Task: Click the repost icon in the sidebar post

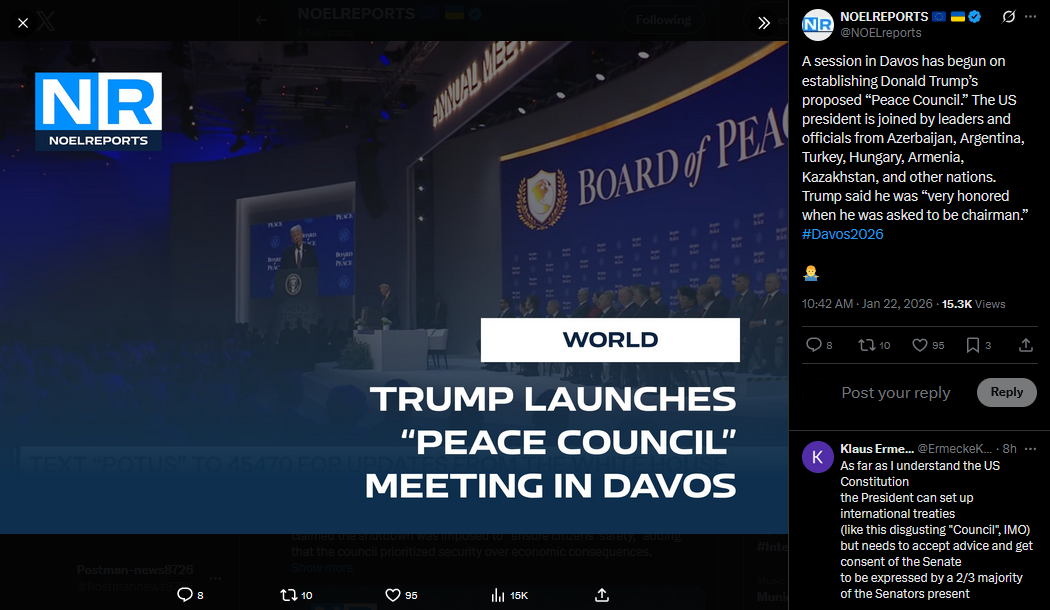Action: pos(867,345)
